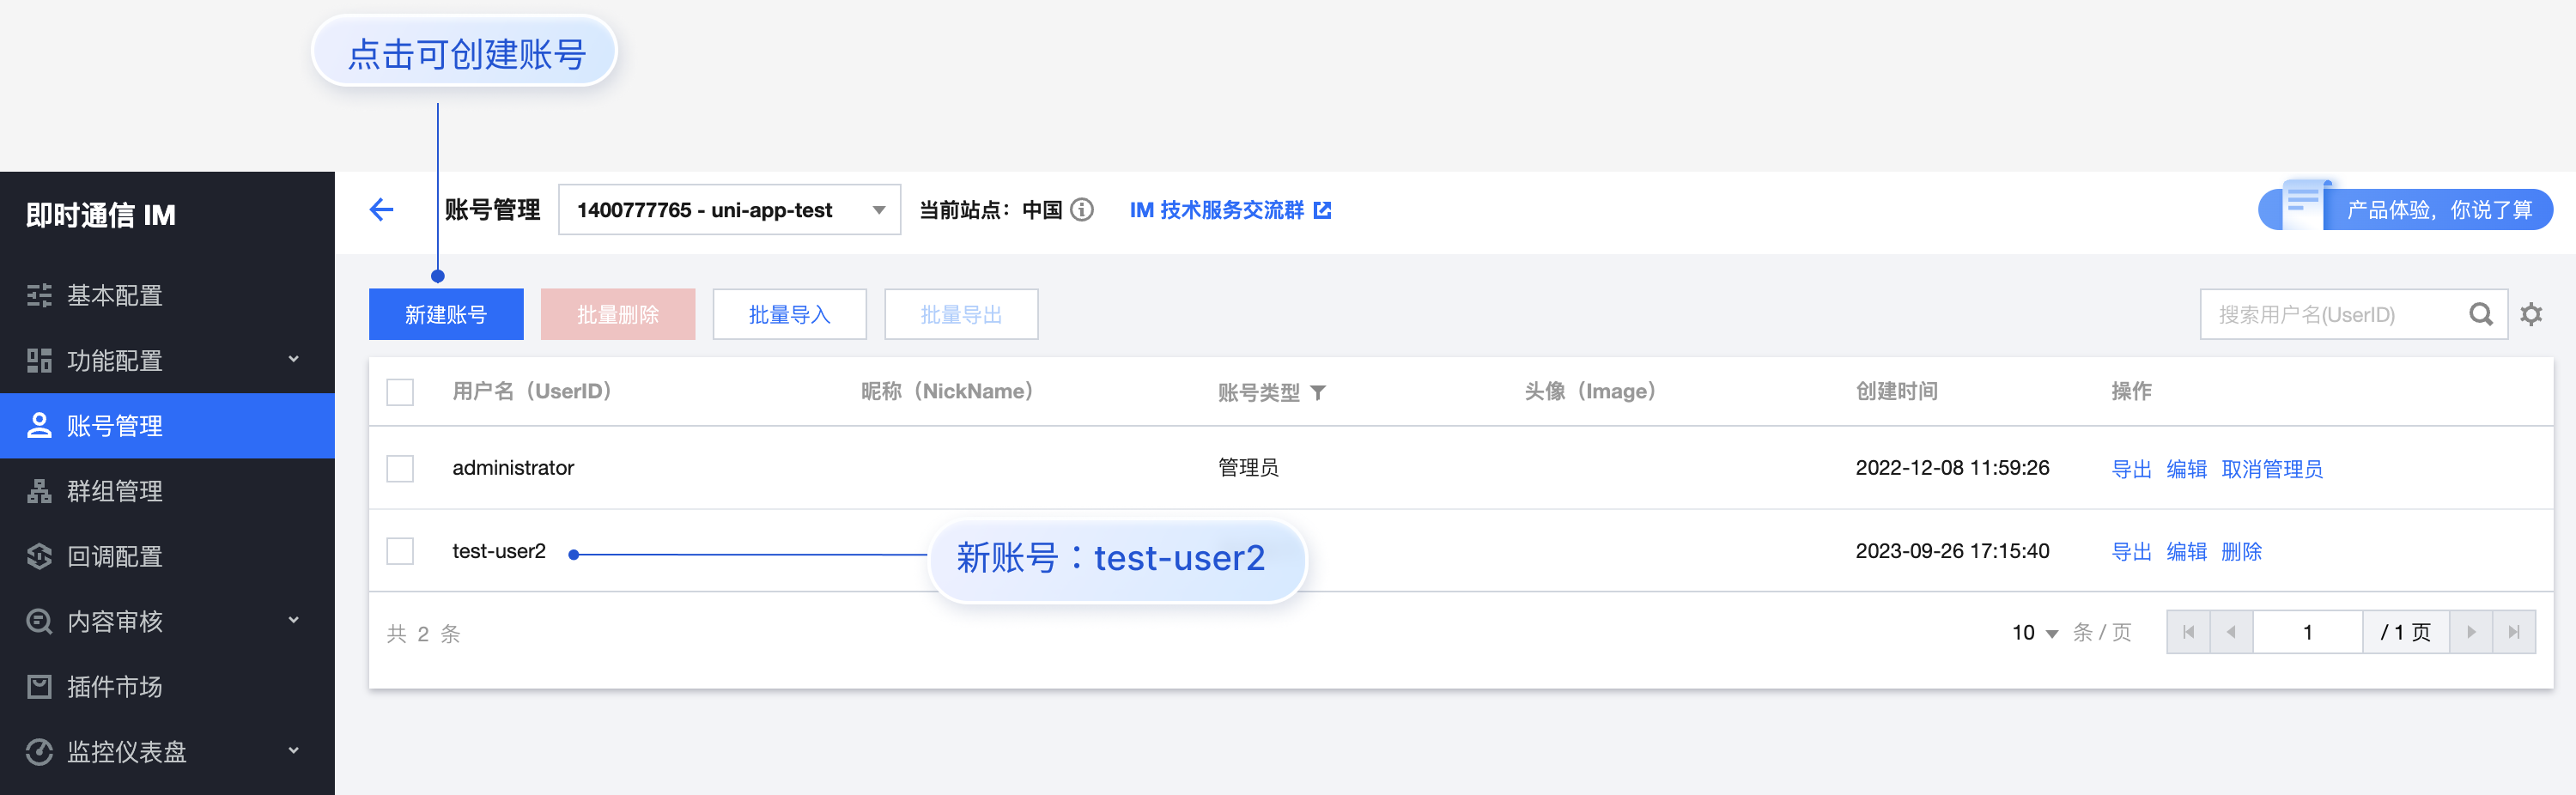Click the UserID search input field
2576x795 pixels.
pyautogui.click(x=2330, y=313)
